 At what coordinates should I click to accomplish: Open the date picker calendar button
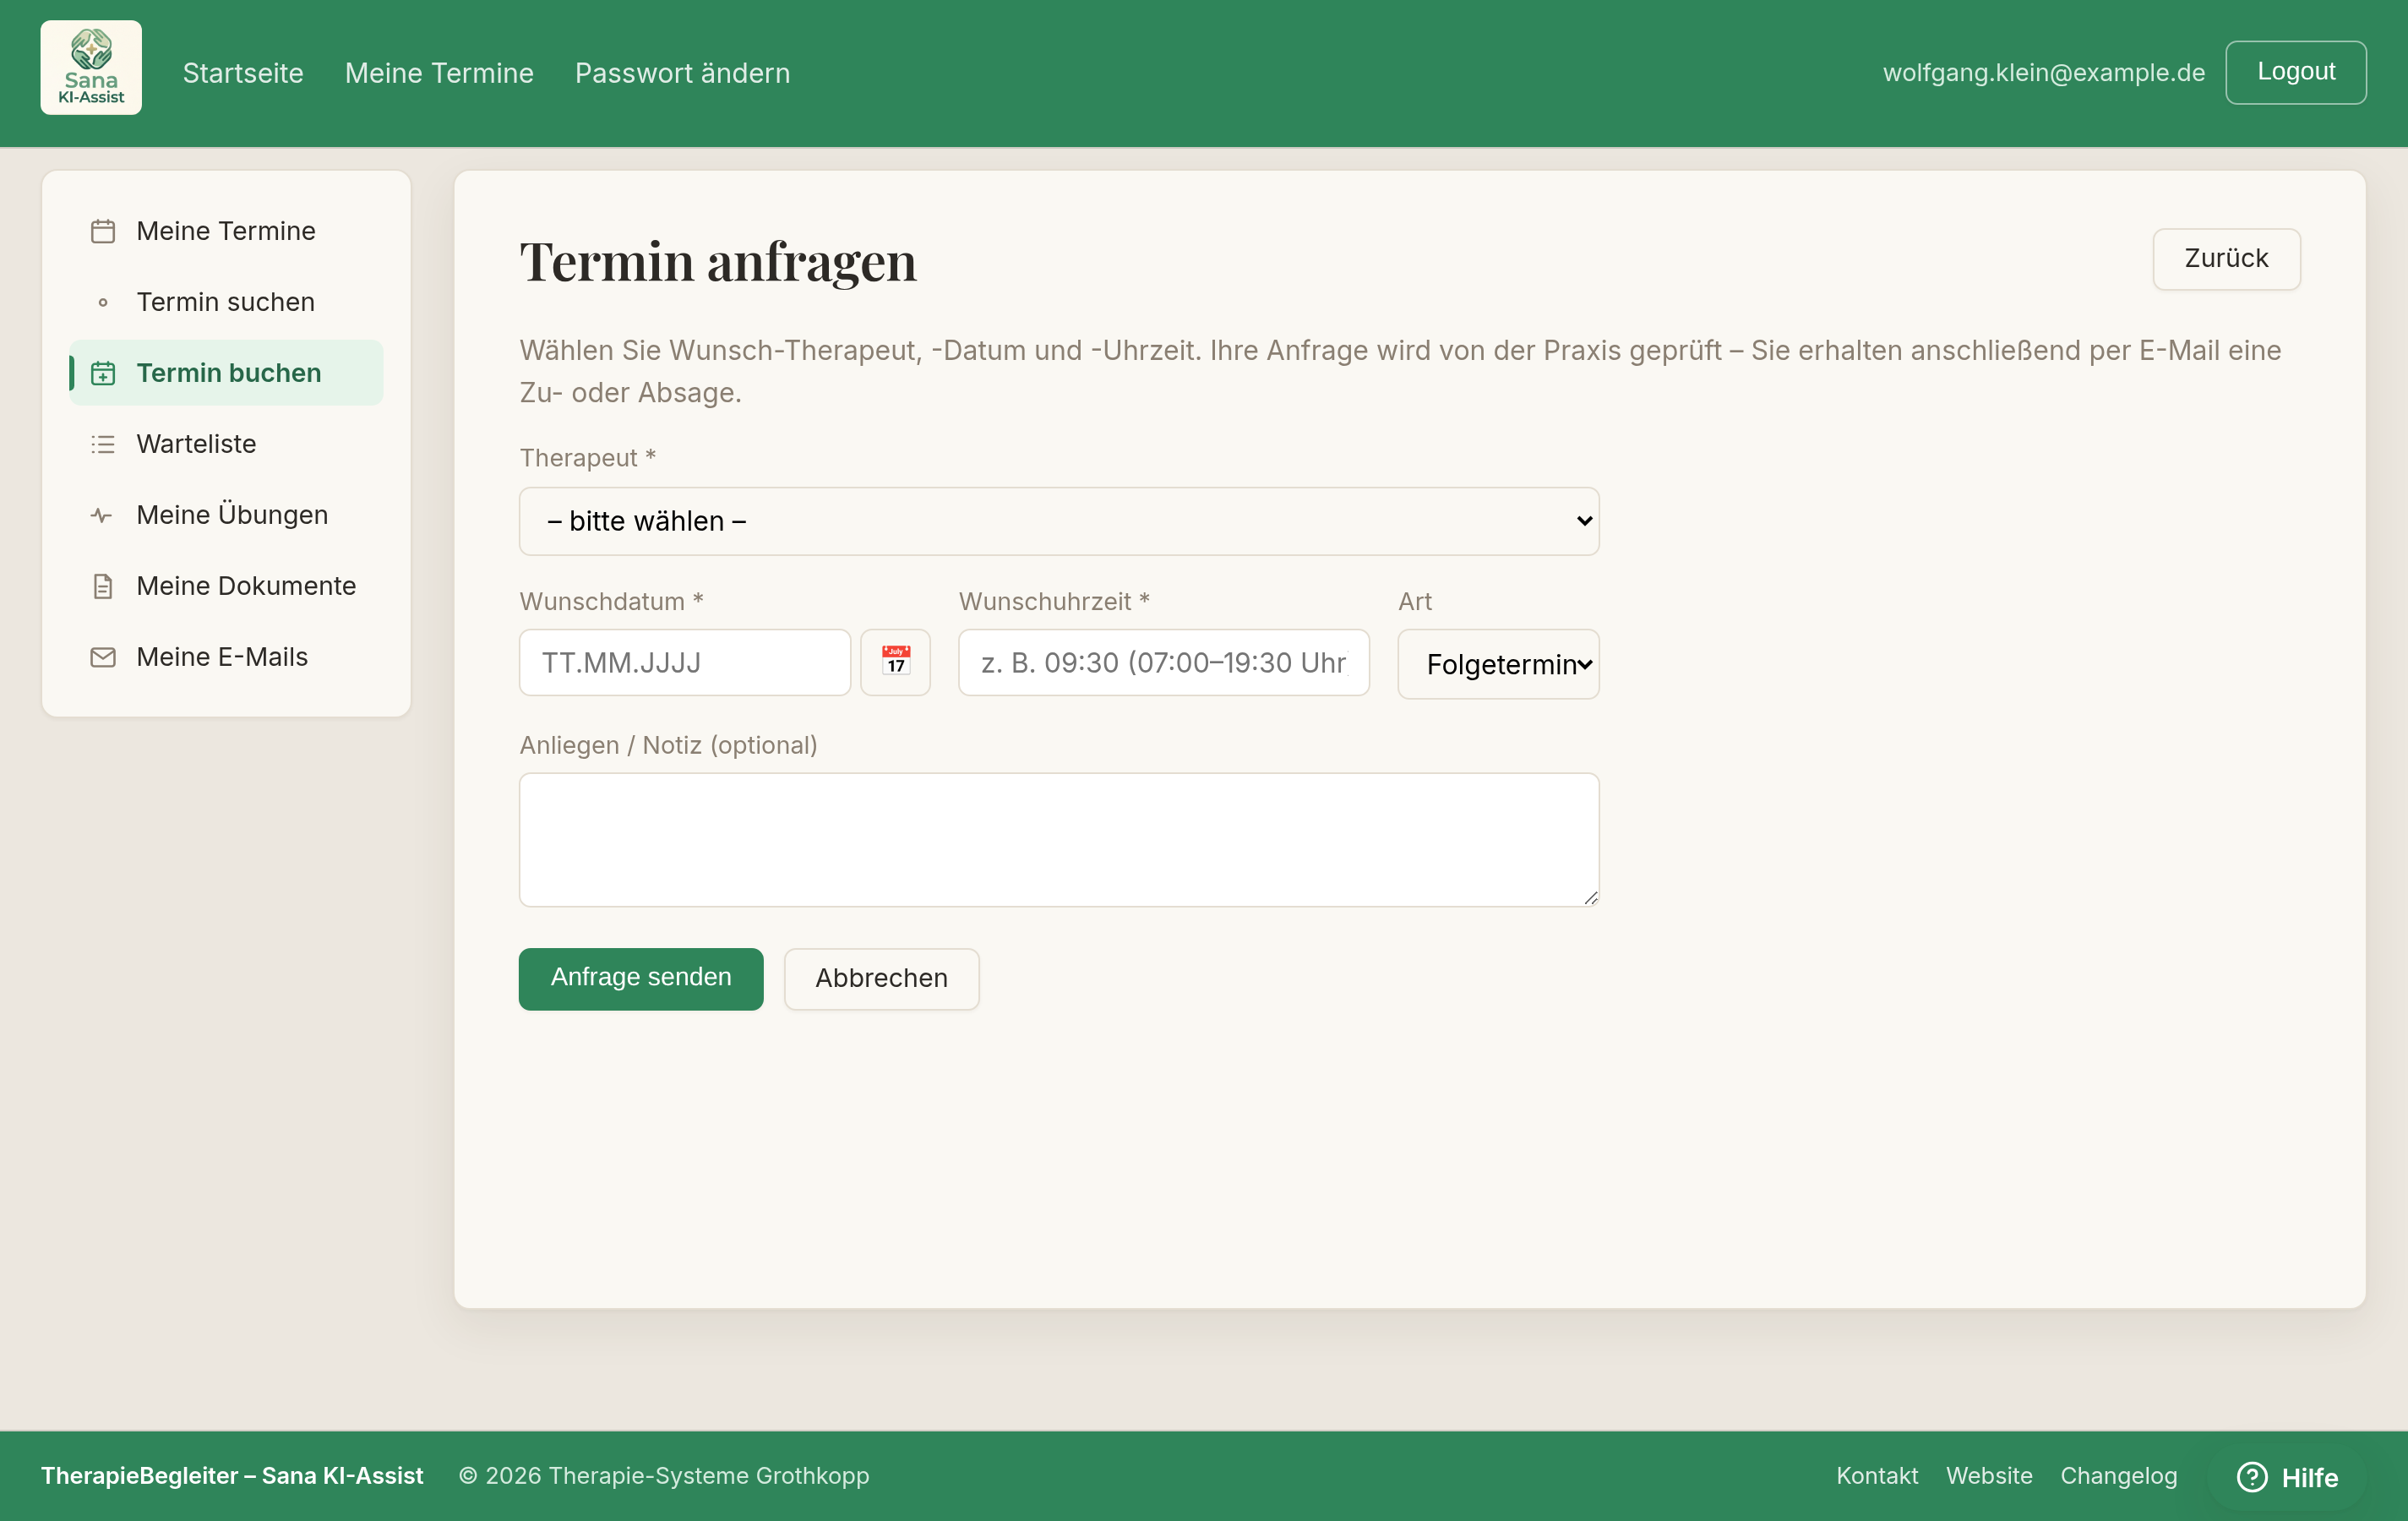click(x=895, y=662)
